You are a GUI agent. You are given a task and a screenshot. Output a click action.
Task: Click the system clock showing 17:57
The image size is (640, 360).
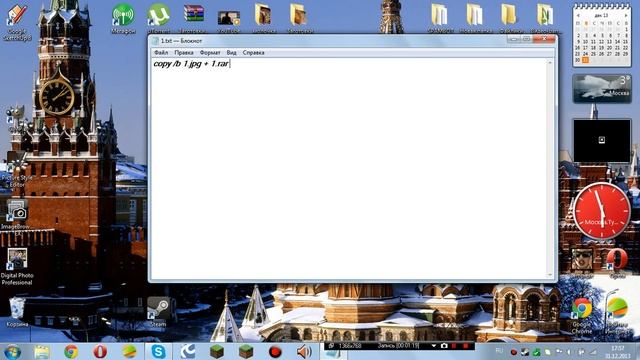pos(618,352)
